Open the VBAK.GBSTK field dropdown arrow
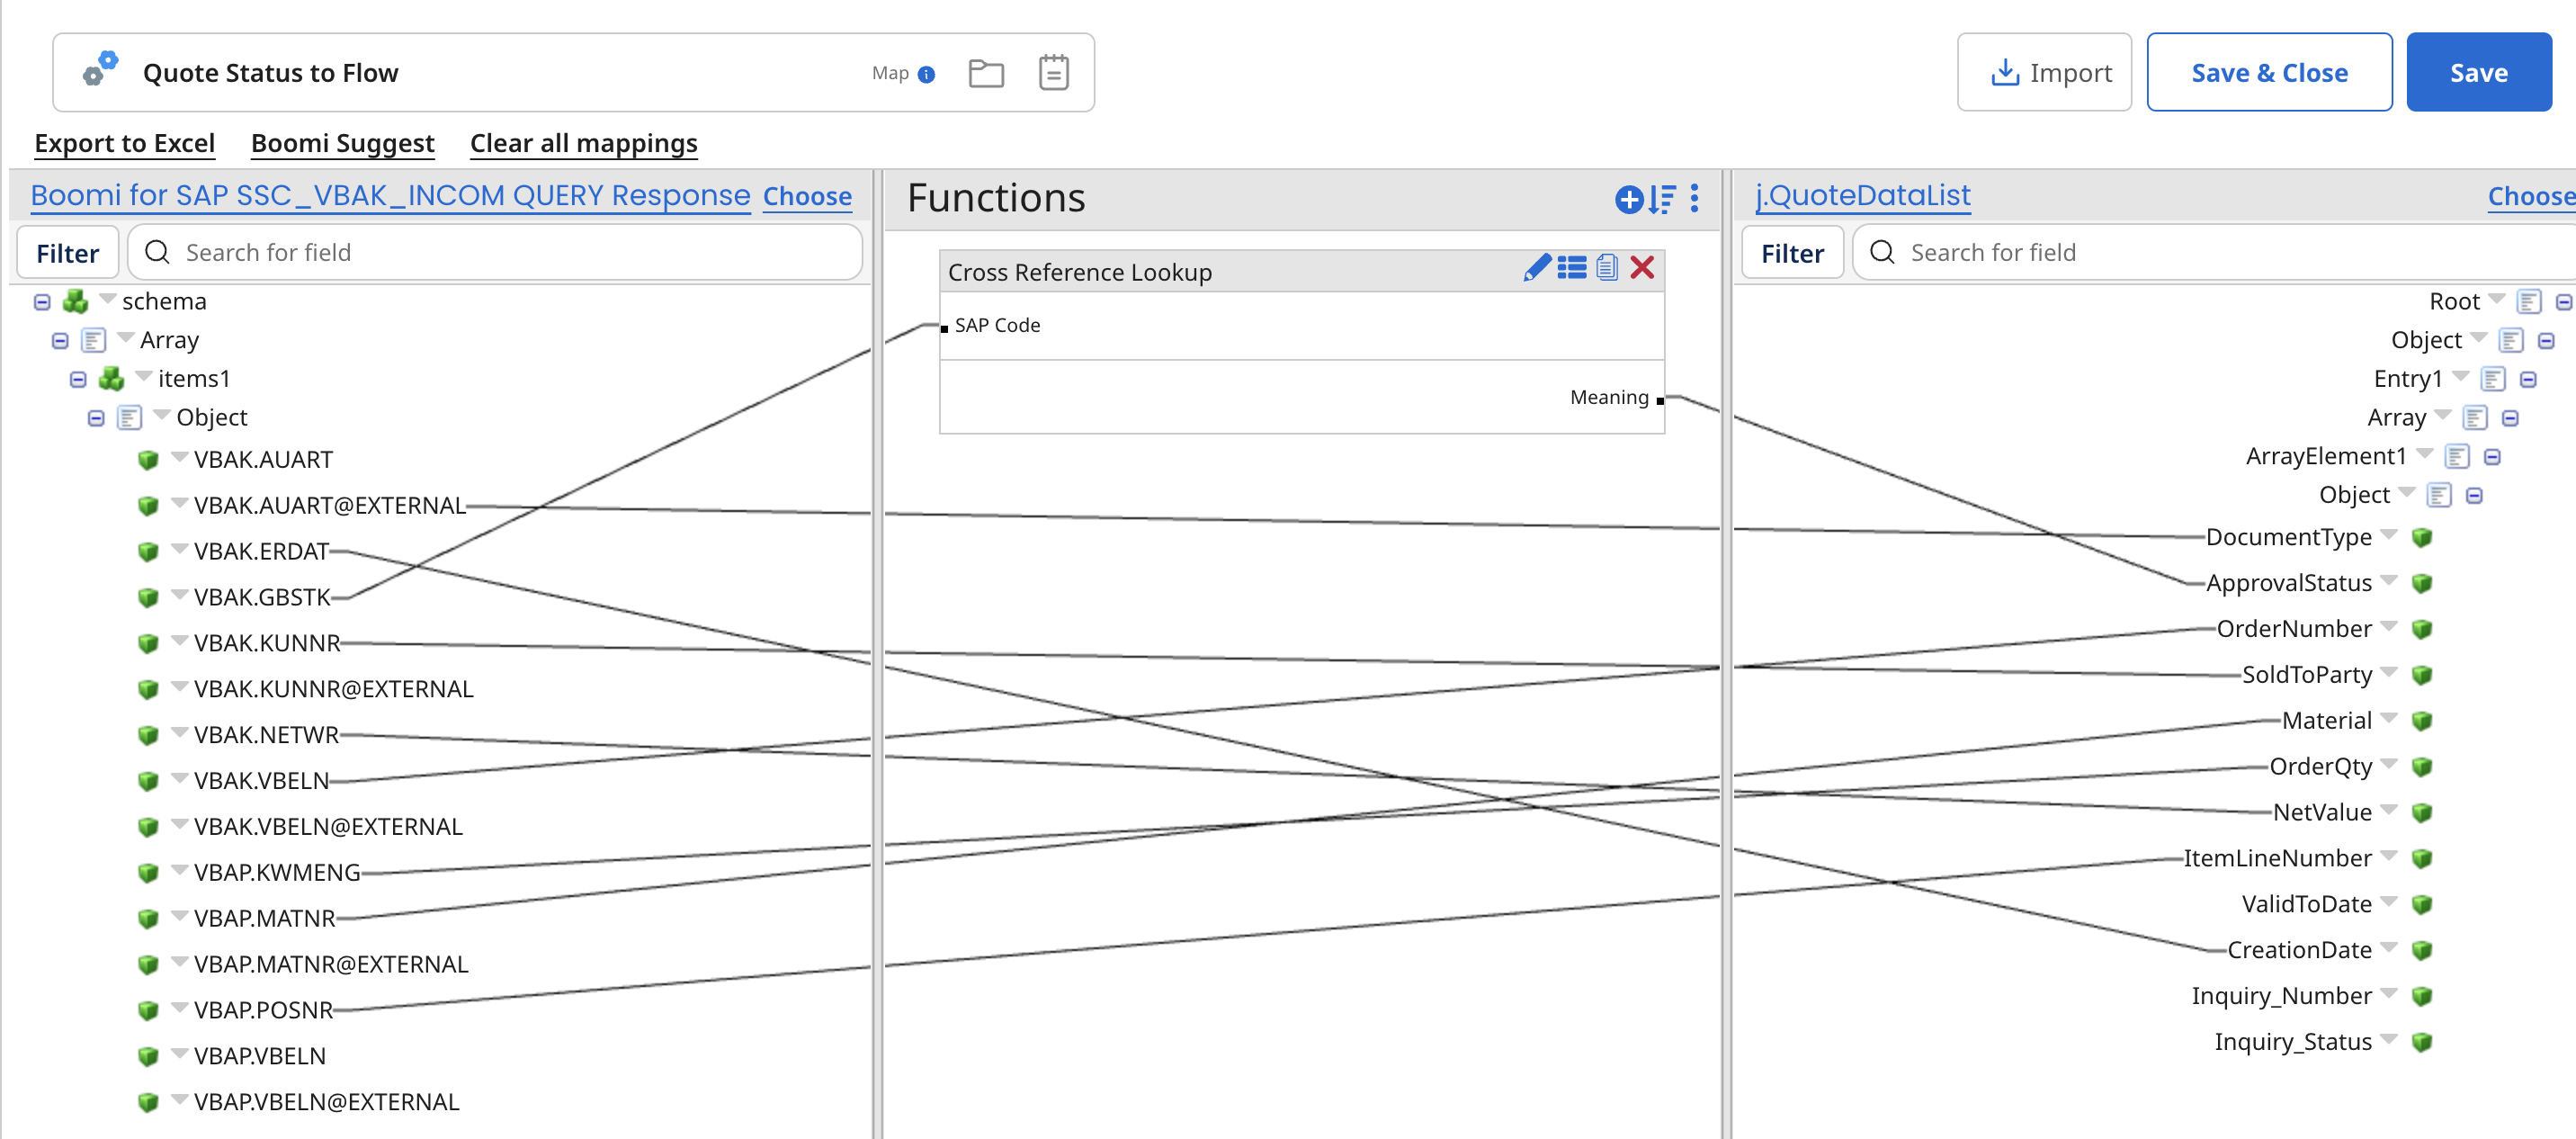This screenshot has height=1139, width=2576. [180, 595]
